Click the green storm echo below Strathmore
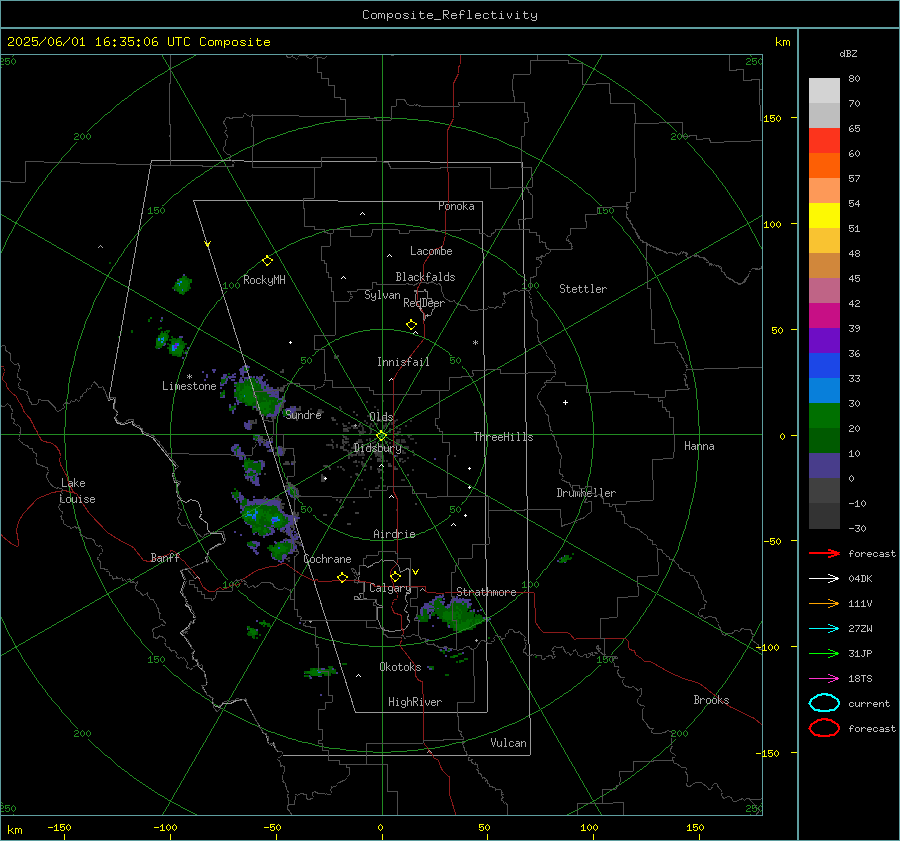Screen dimensions: 900x841 coord(452,614)
